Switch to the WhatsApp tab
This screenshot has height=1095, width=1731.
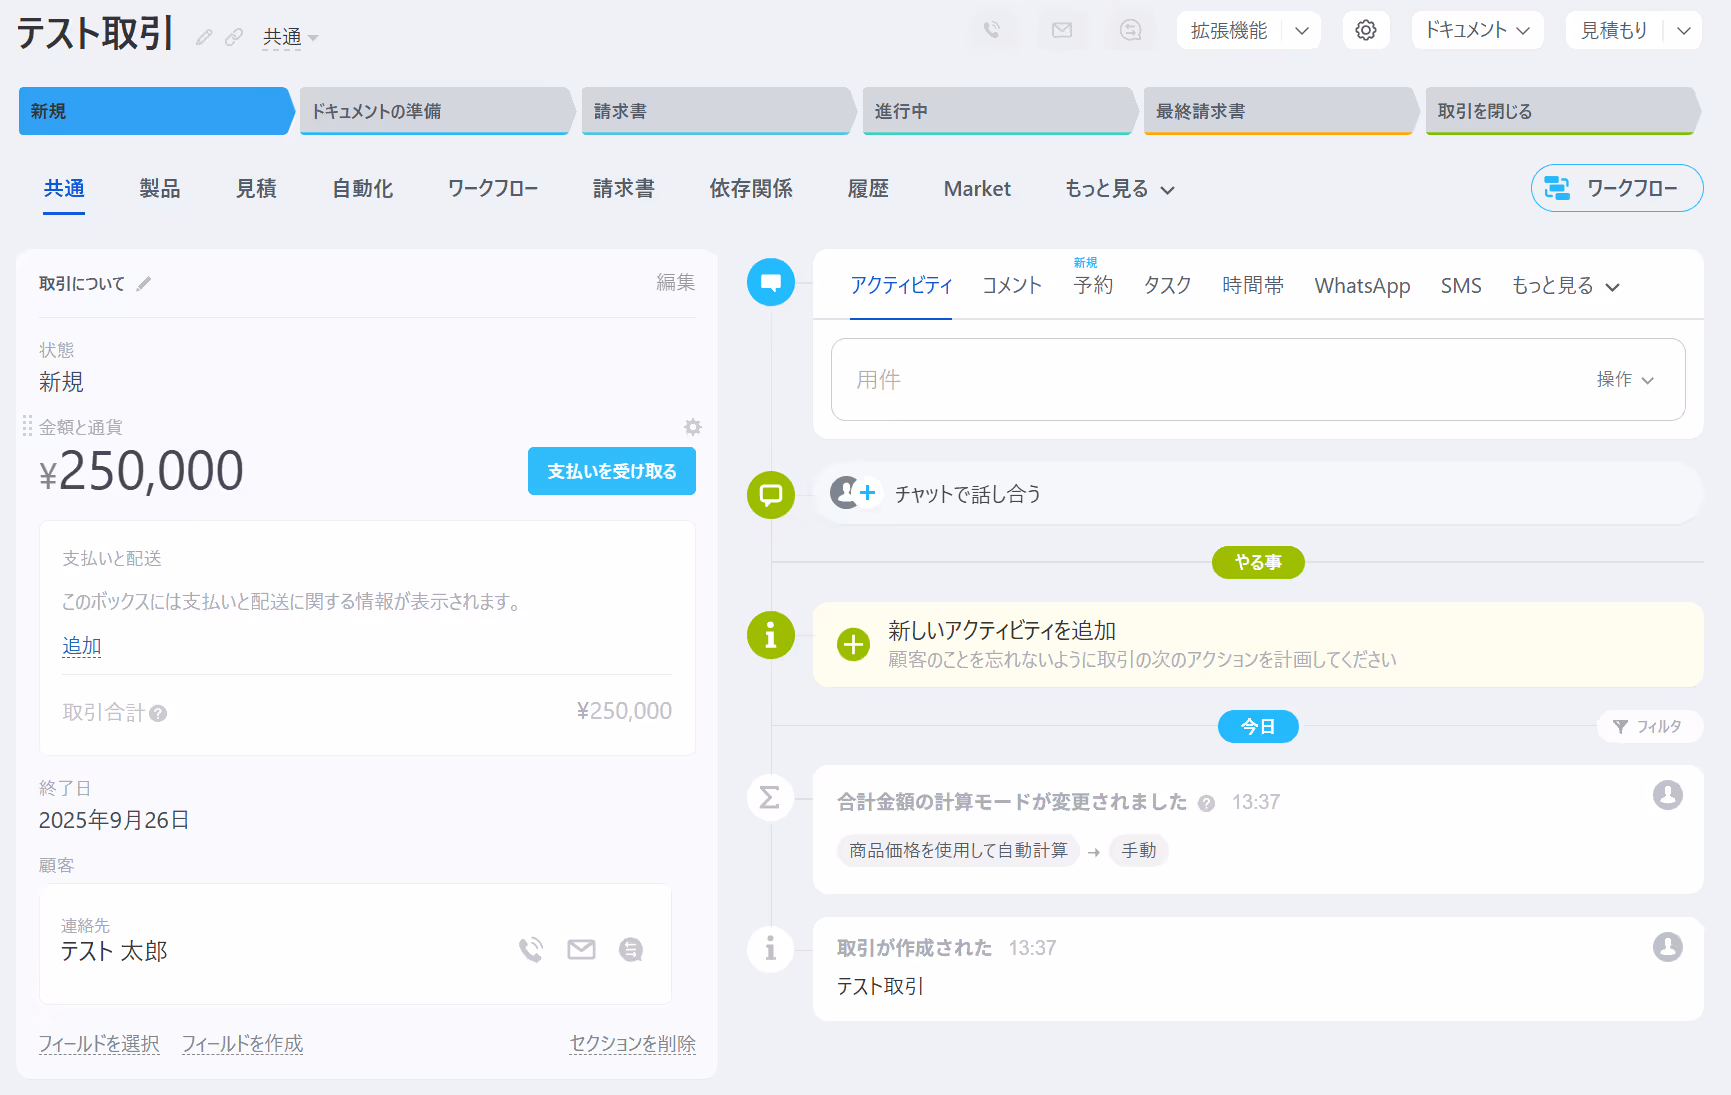1362,286
